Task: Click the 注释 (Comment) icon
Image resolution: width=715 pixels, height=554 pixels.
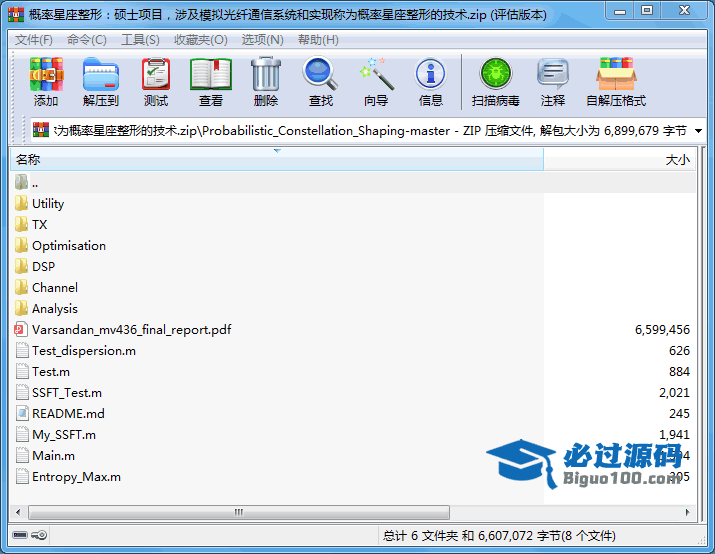Action: [553, 73]
